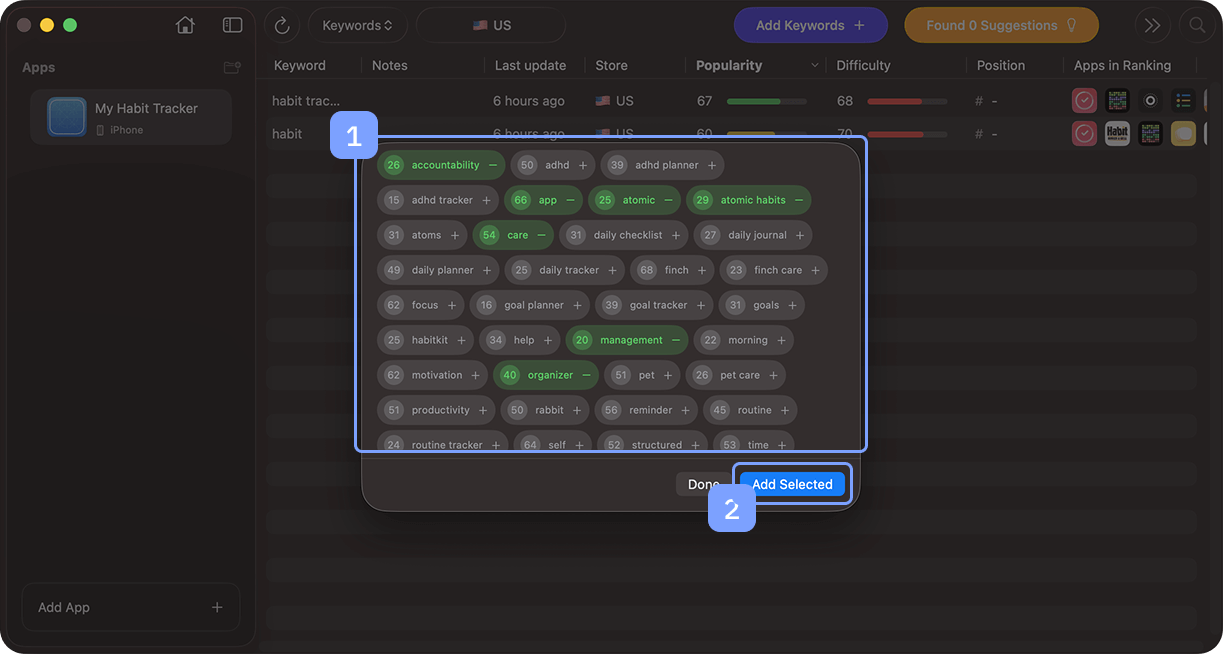Screen dimensions: 1223x654
Task: Click the new folder icon beside Apps
Action: (x=232, y=68)
